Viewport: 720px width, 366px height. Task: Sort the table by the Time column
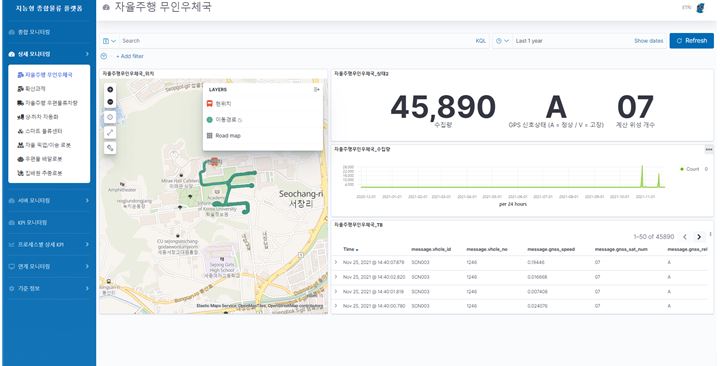[350, 249]
